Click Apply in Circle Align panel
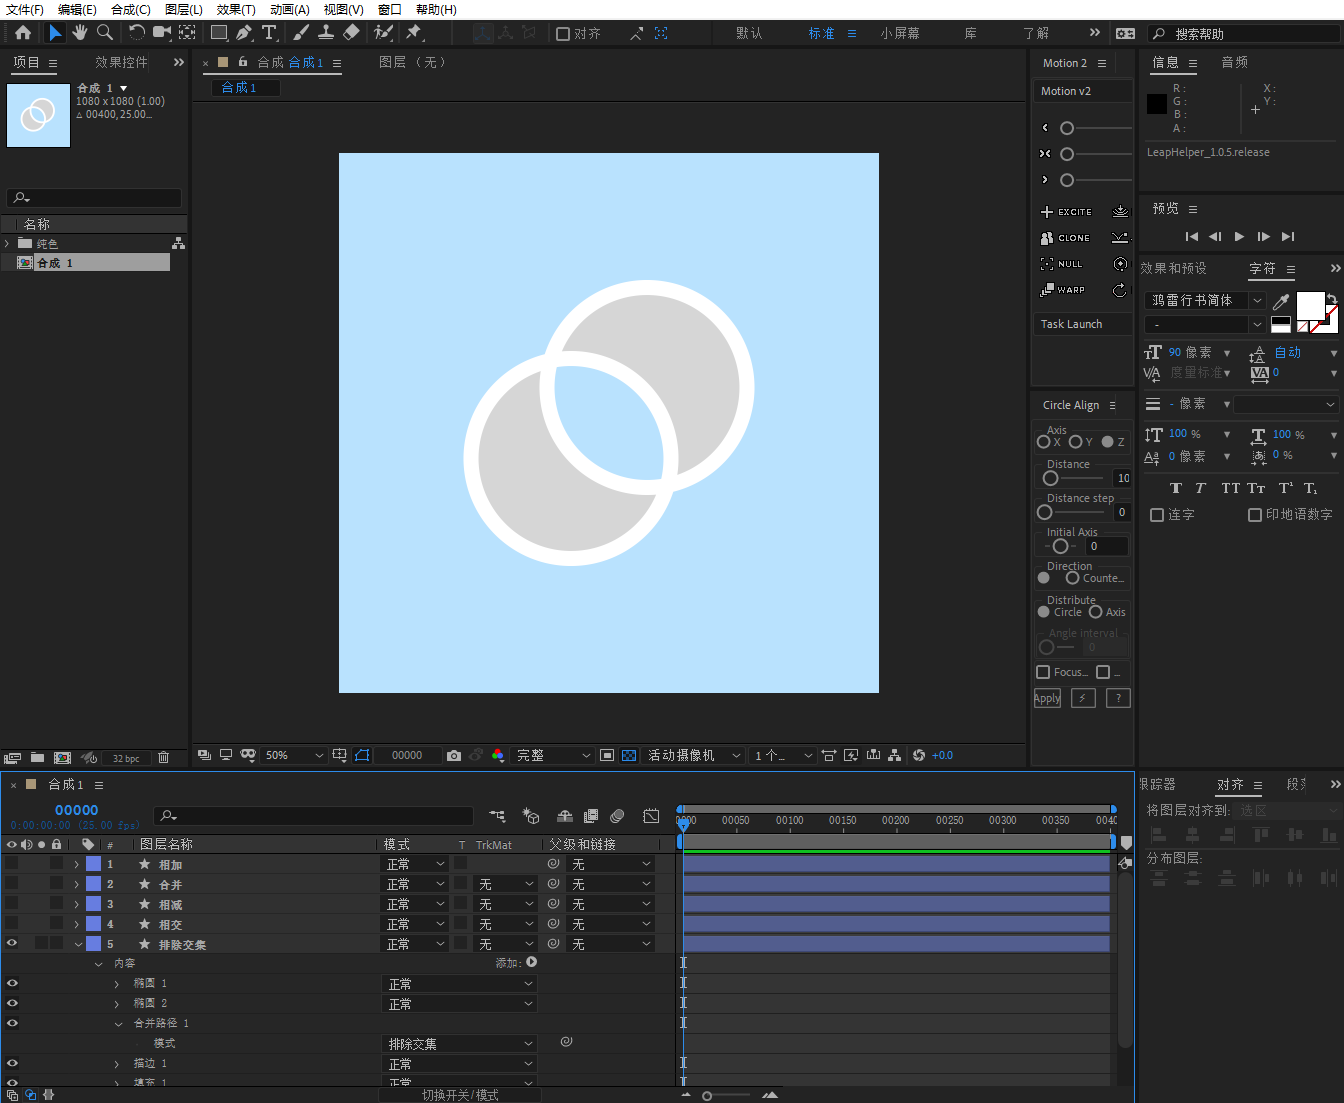1344x1103 pixels. (1047, 698)
